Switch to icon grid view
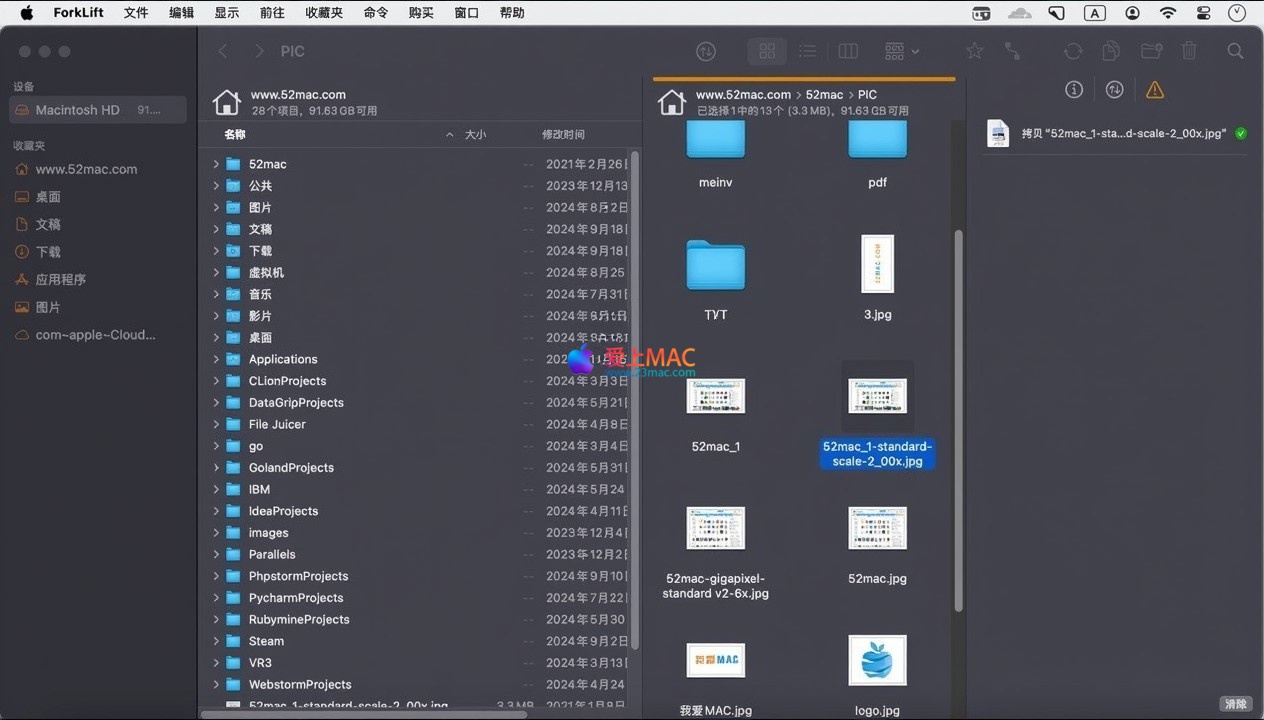This screenshot has width=1264, height=720. (x=767, y=51)
